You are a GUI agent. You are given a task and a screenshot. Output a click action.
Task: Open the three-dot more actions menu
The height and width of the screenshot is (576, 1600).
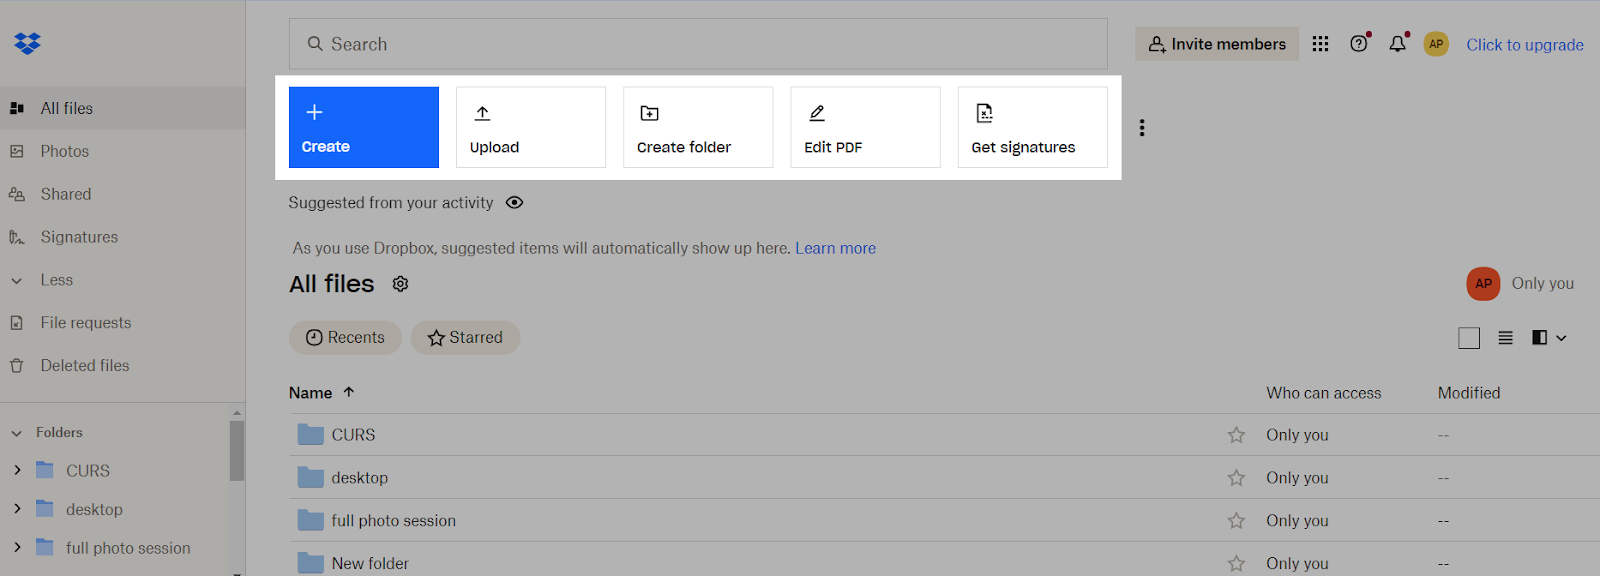point(1142,128)
